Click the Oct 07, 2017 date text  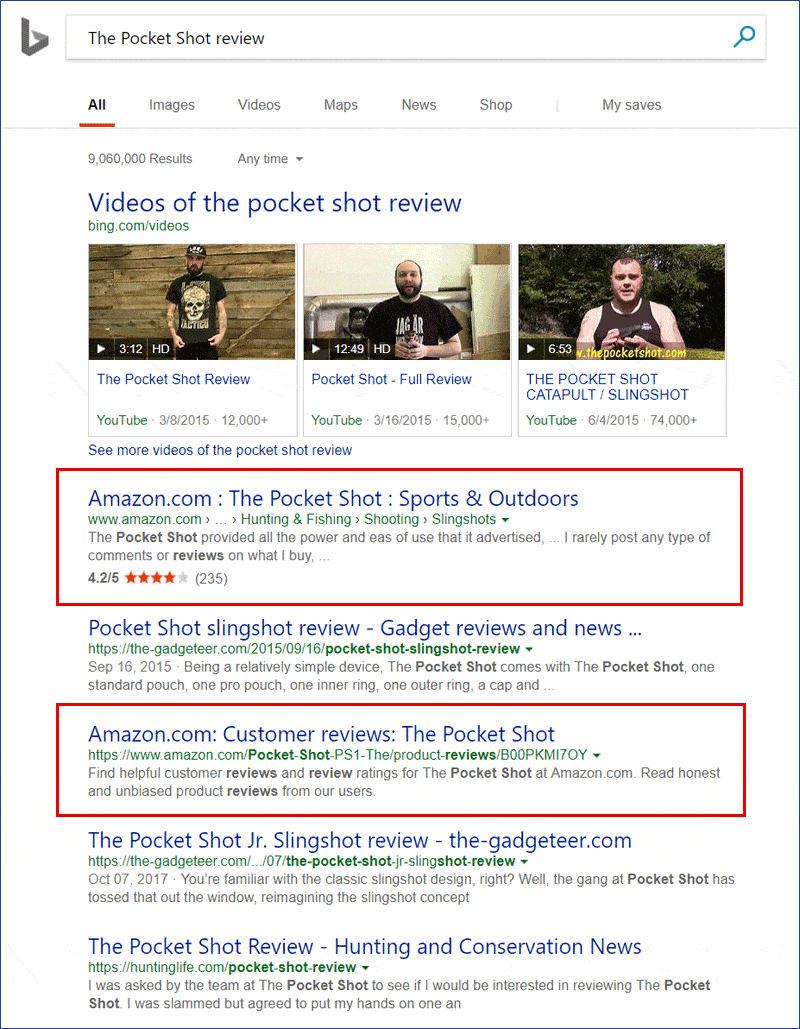coord(128,879)
